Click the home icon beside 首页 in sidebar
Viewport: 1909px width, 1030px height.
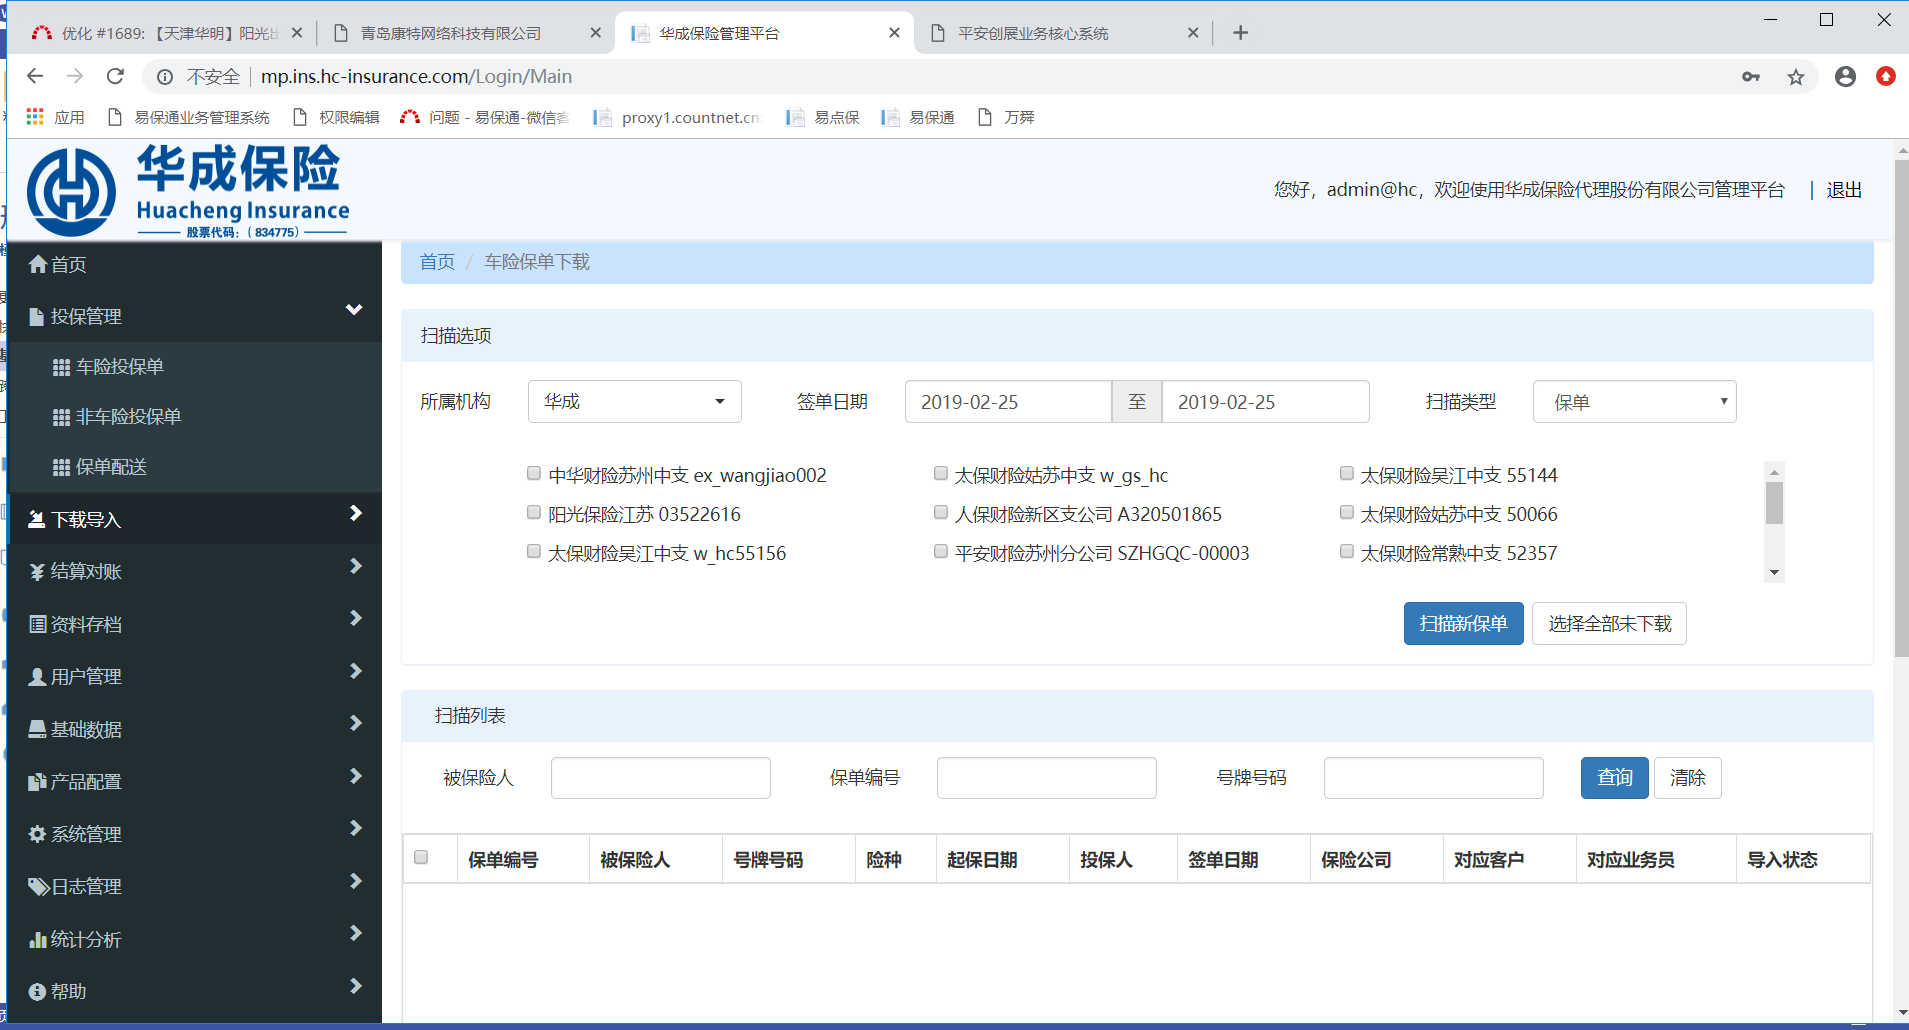(x=38, y=264)
